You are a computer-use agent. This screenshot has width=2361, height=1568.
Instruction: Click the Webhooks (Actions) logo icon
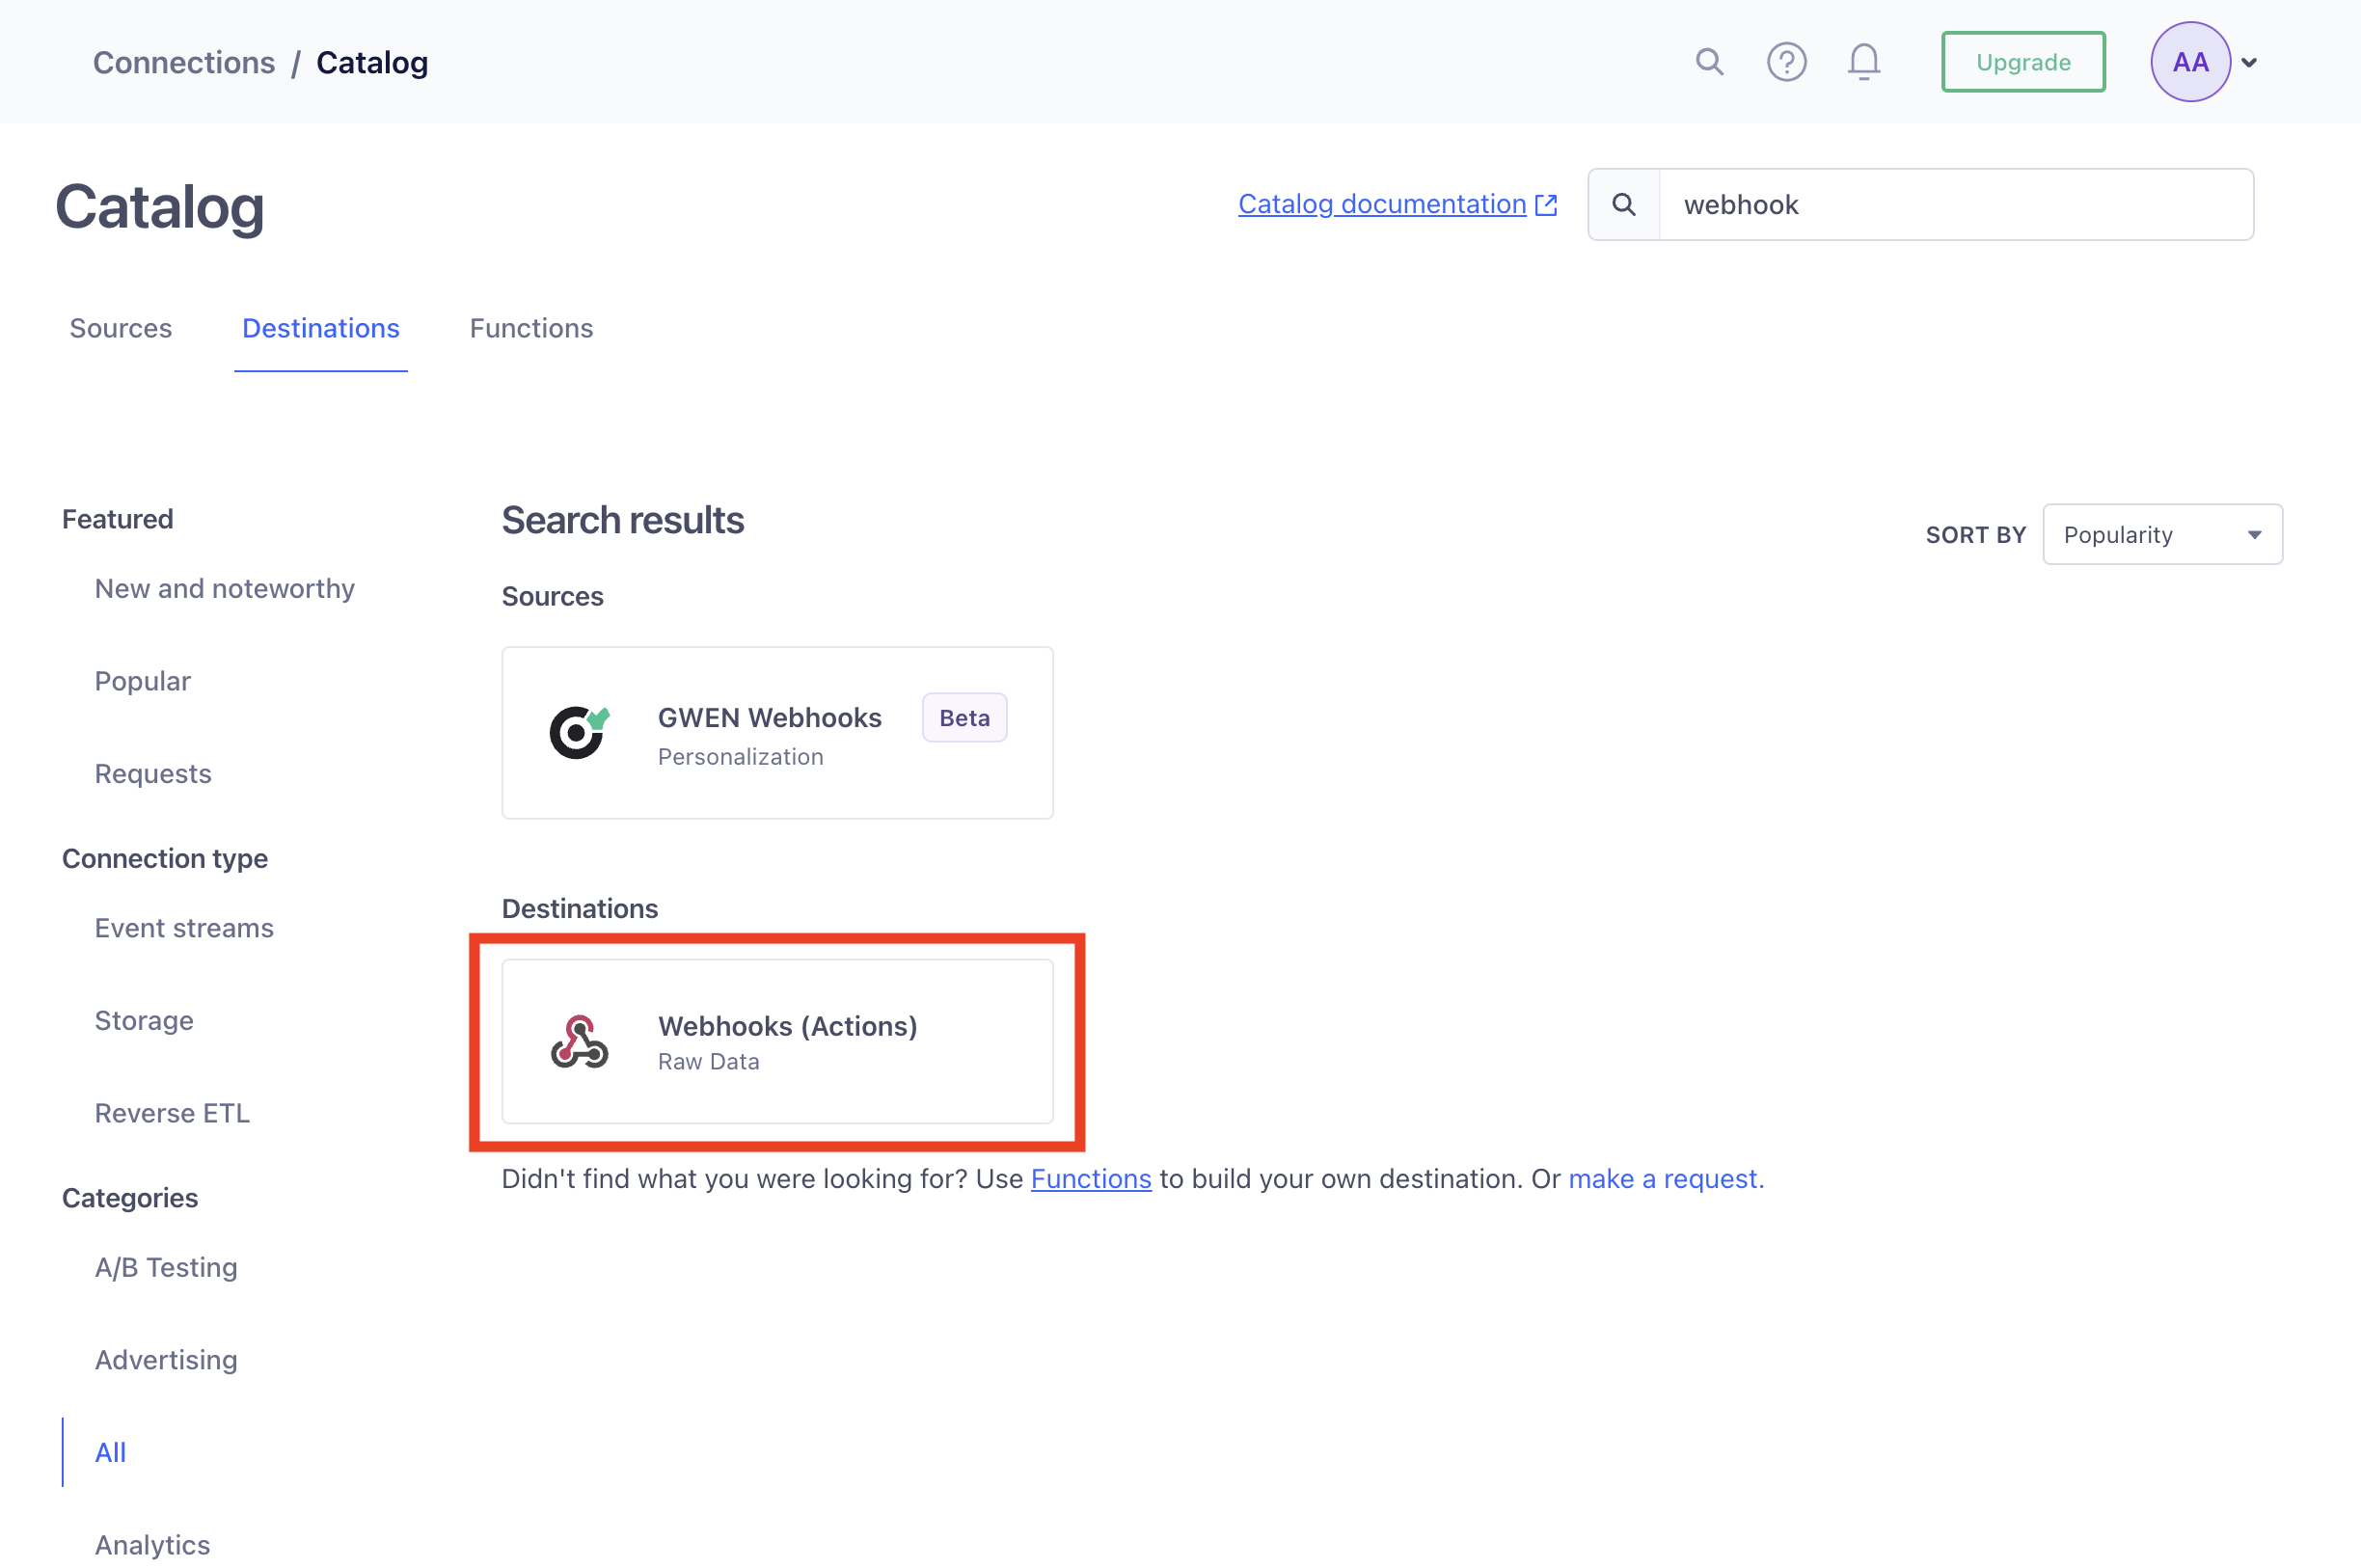[x=579, y=1041]
